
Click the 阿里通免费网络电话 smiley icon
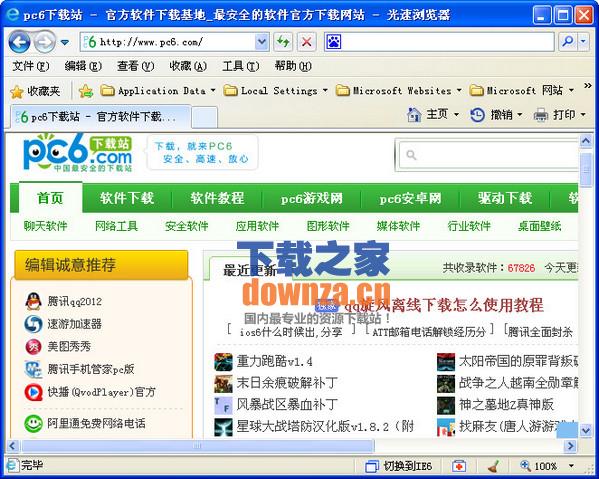point(34,423)
